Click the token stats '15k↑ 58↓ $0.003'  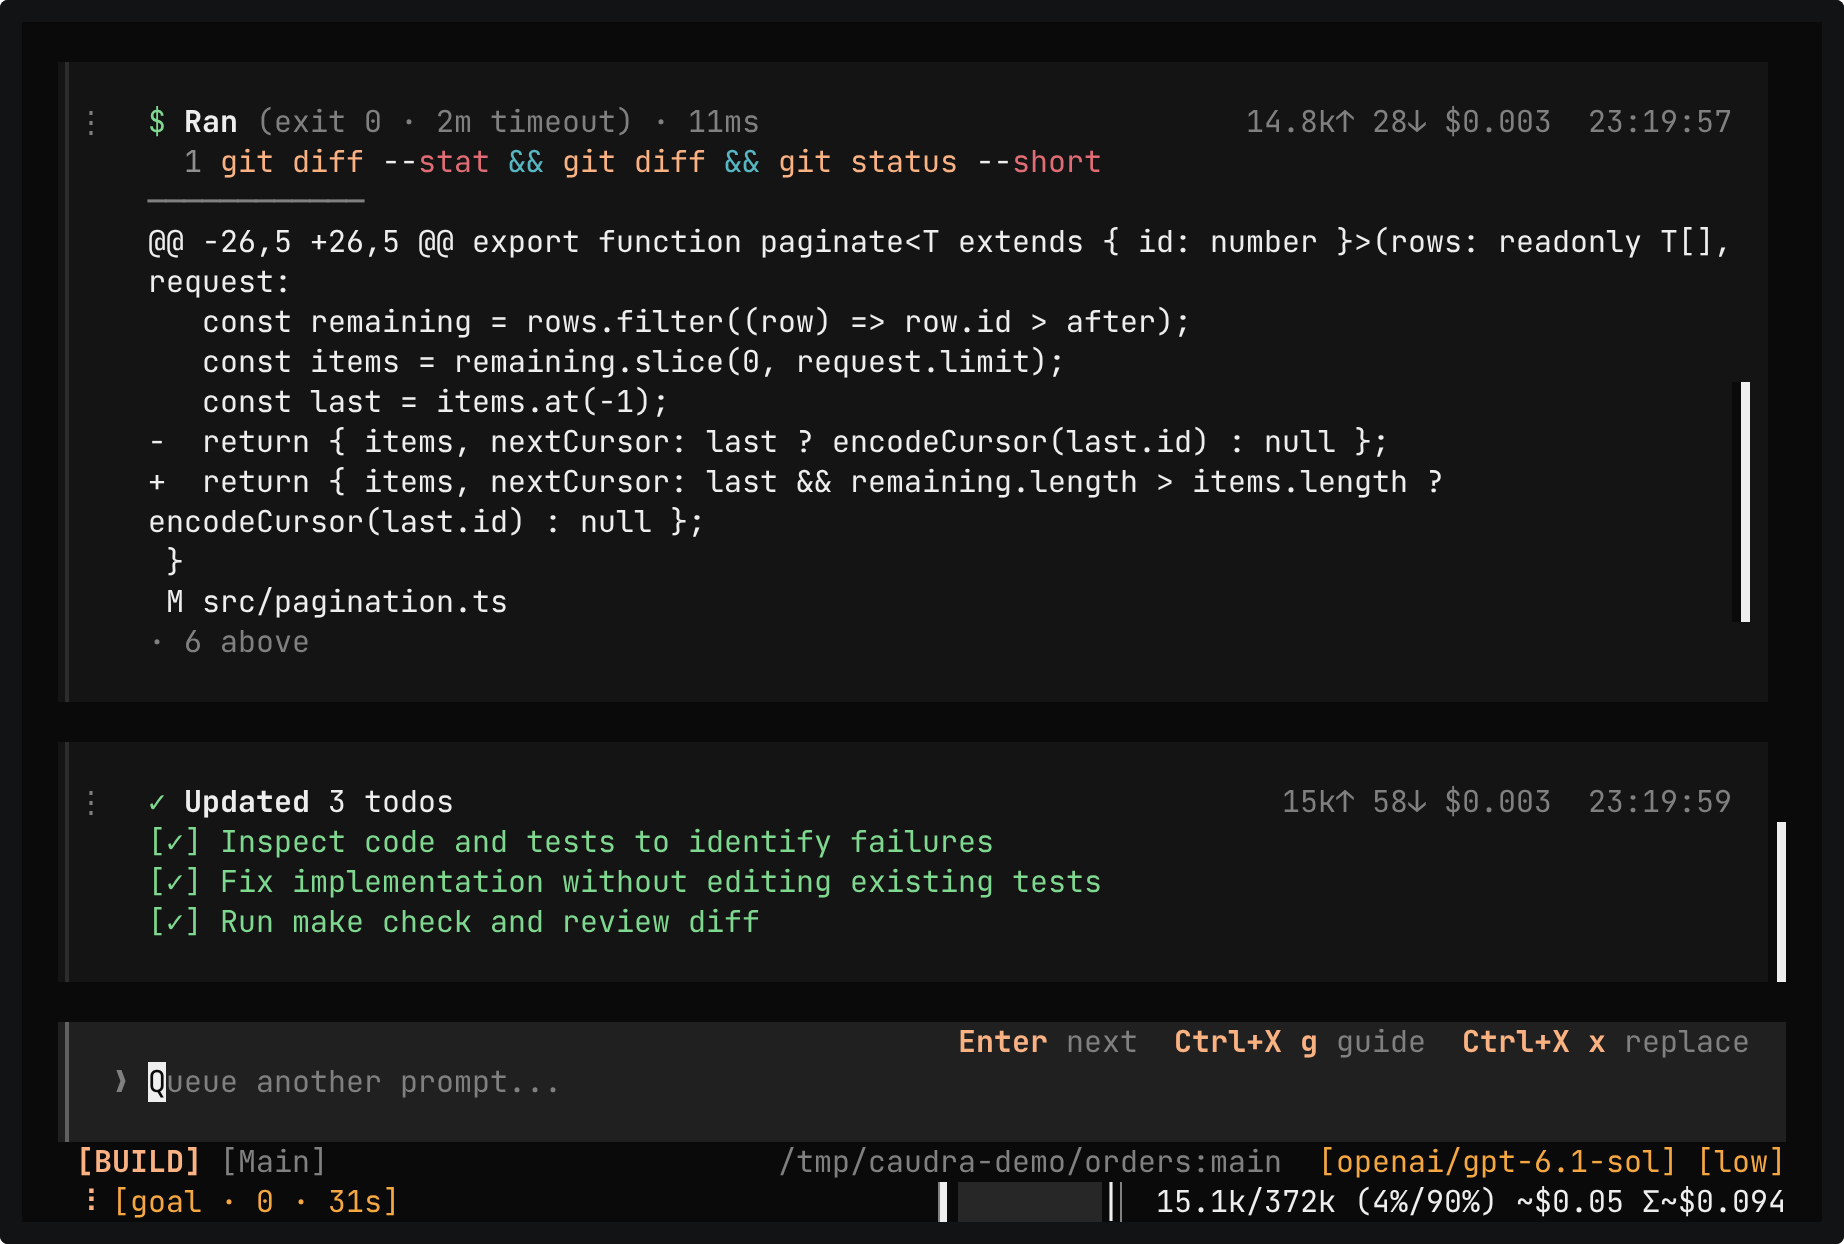click(x=1416, y=802)
